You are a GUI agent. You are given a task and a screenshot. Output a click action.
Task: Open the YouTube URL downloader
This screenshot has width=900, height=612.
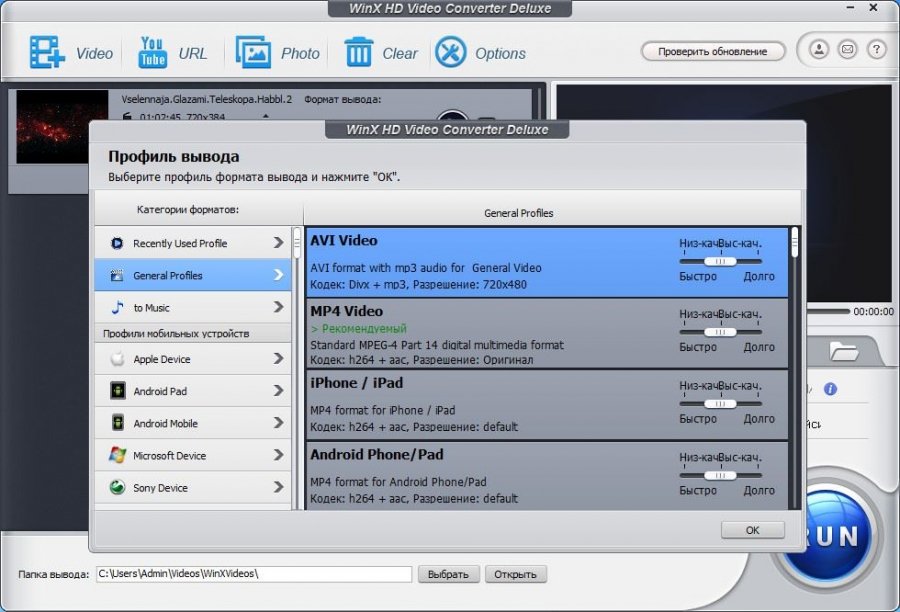click(152, 52)
